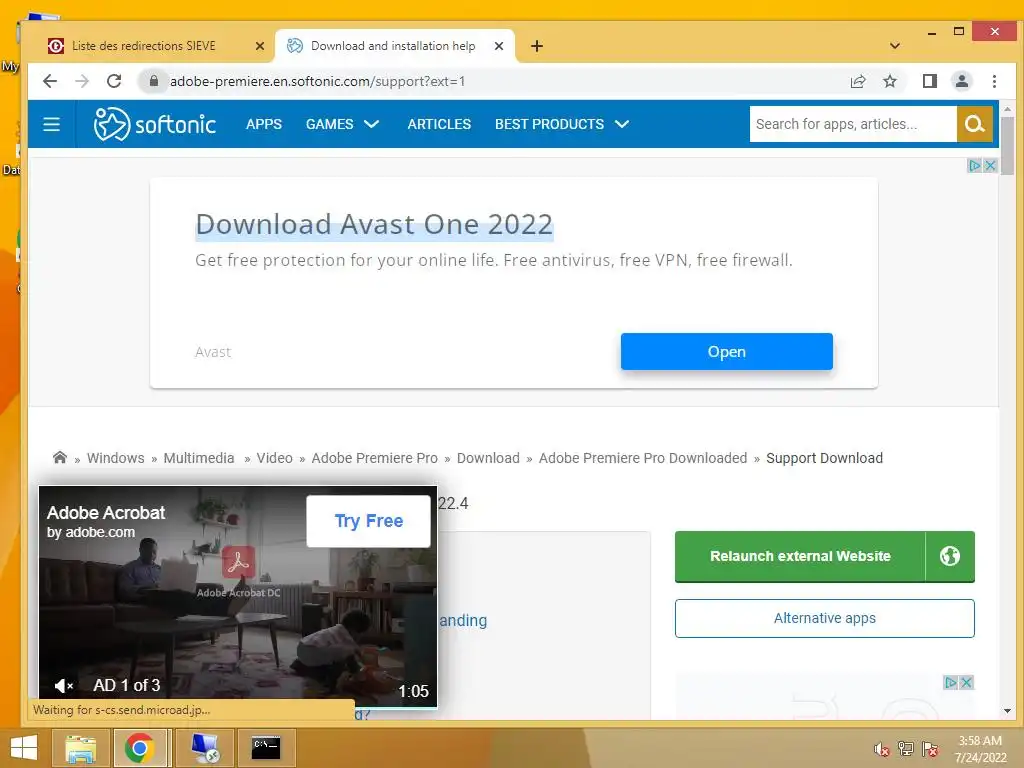The image size is (1024, 768).
Task: Open the Chrome profile avatar
Action: 961,81
